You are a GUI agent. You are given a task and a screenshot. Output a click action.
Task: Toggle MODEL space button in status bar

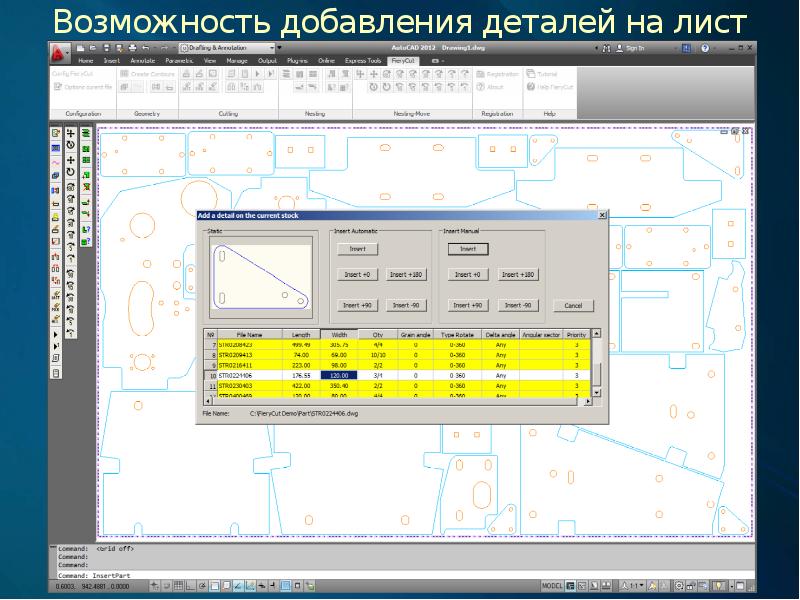coord(551,585)
